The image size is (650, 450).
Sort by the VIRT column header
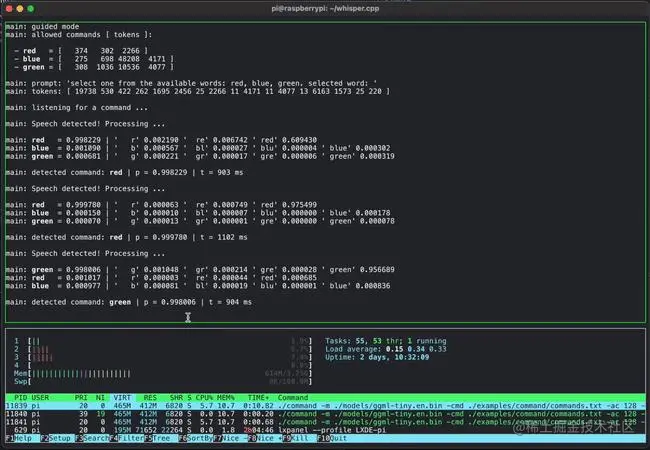122,397
